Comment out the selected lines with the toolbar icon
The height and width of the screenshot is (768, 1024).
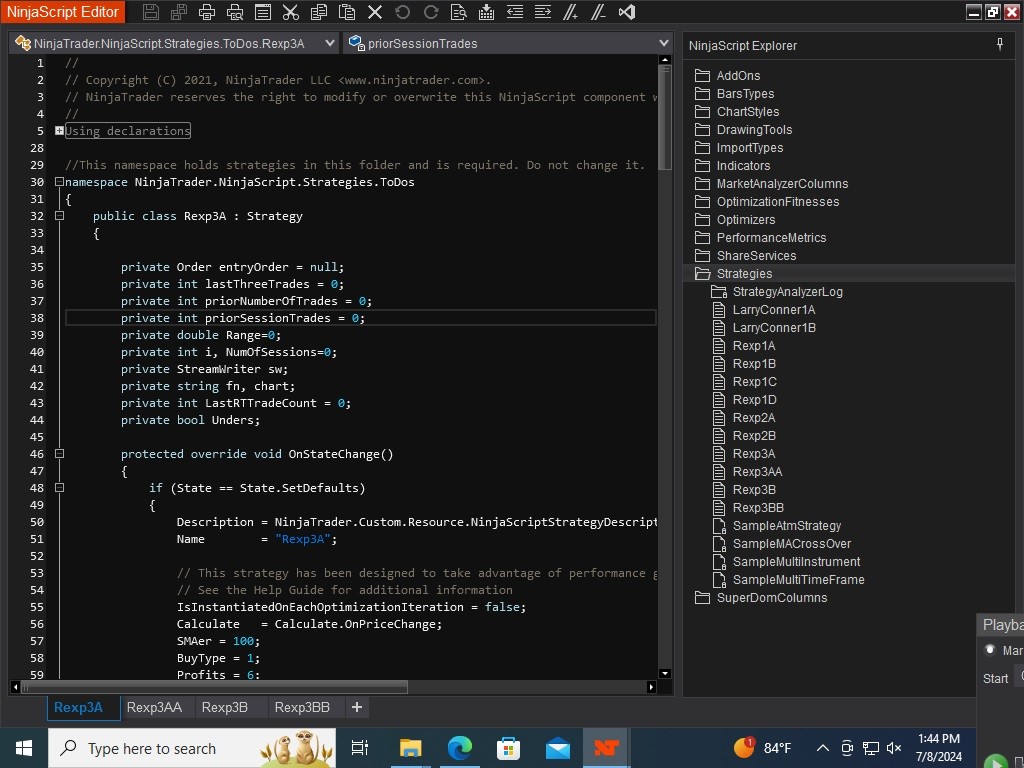(x=571, y=12)
